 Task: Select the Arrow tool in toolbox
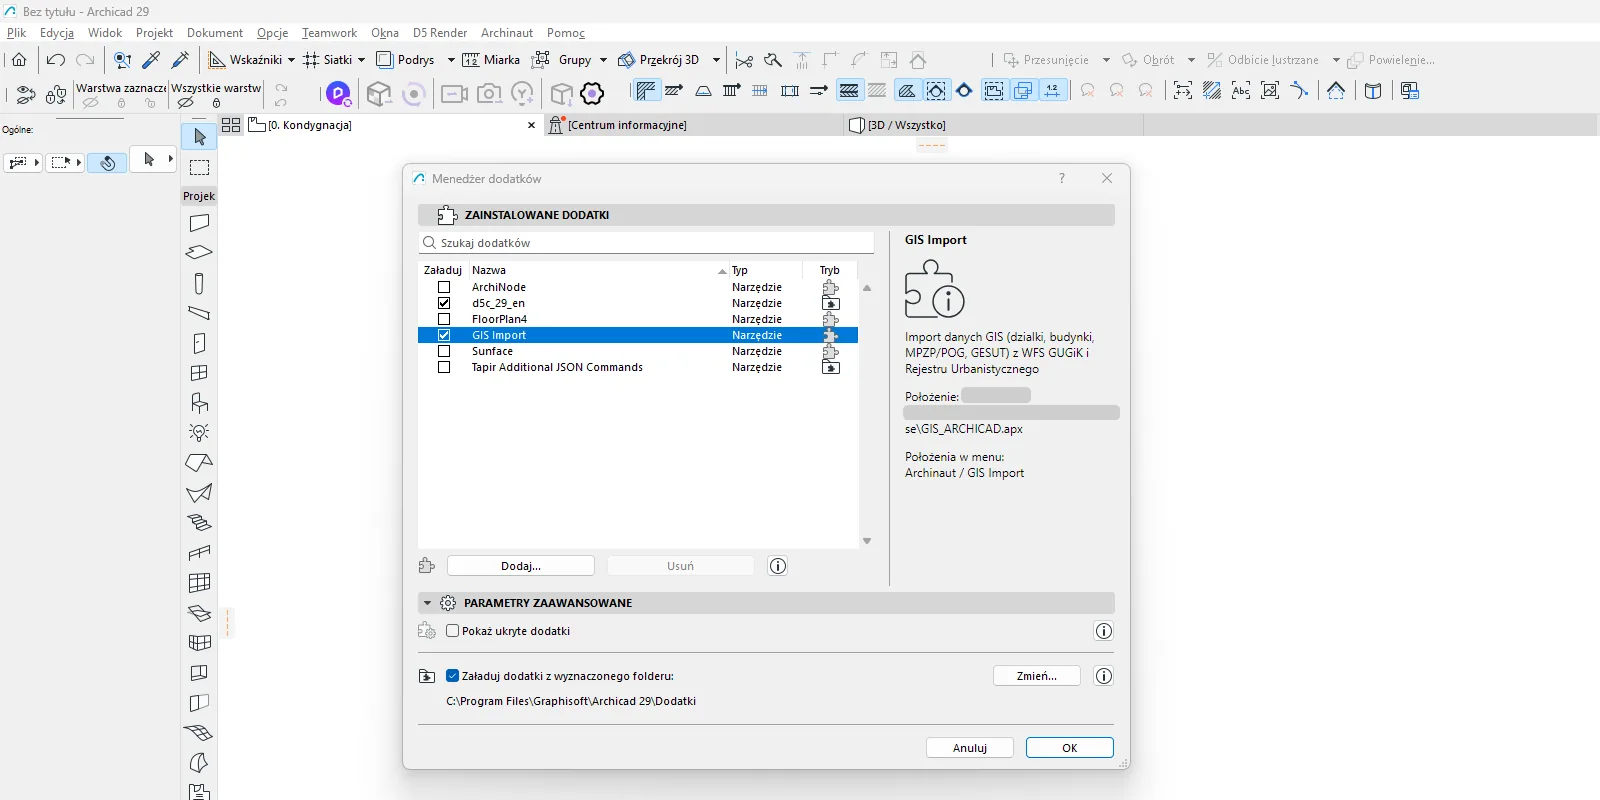[x=199, y=137]
